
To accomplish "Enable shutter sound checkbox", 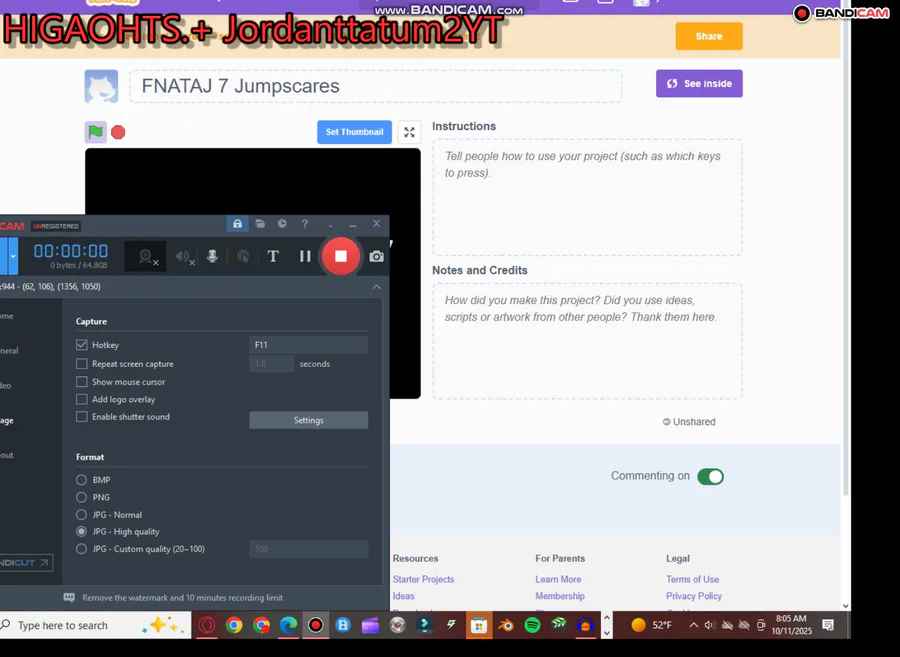I will [82, 417].
